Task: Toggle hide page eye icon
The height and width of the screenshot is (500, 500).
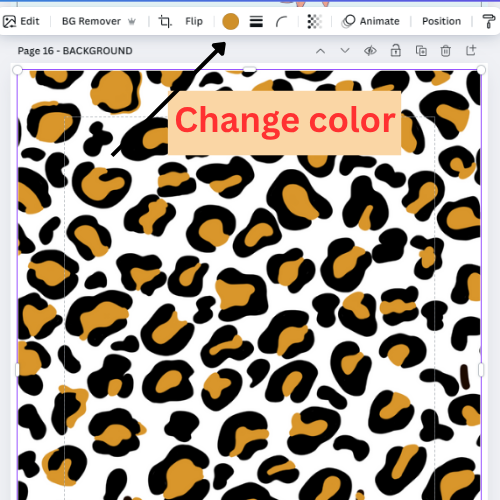Action: [x=370, y=51]
